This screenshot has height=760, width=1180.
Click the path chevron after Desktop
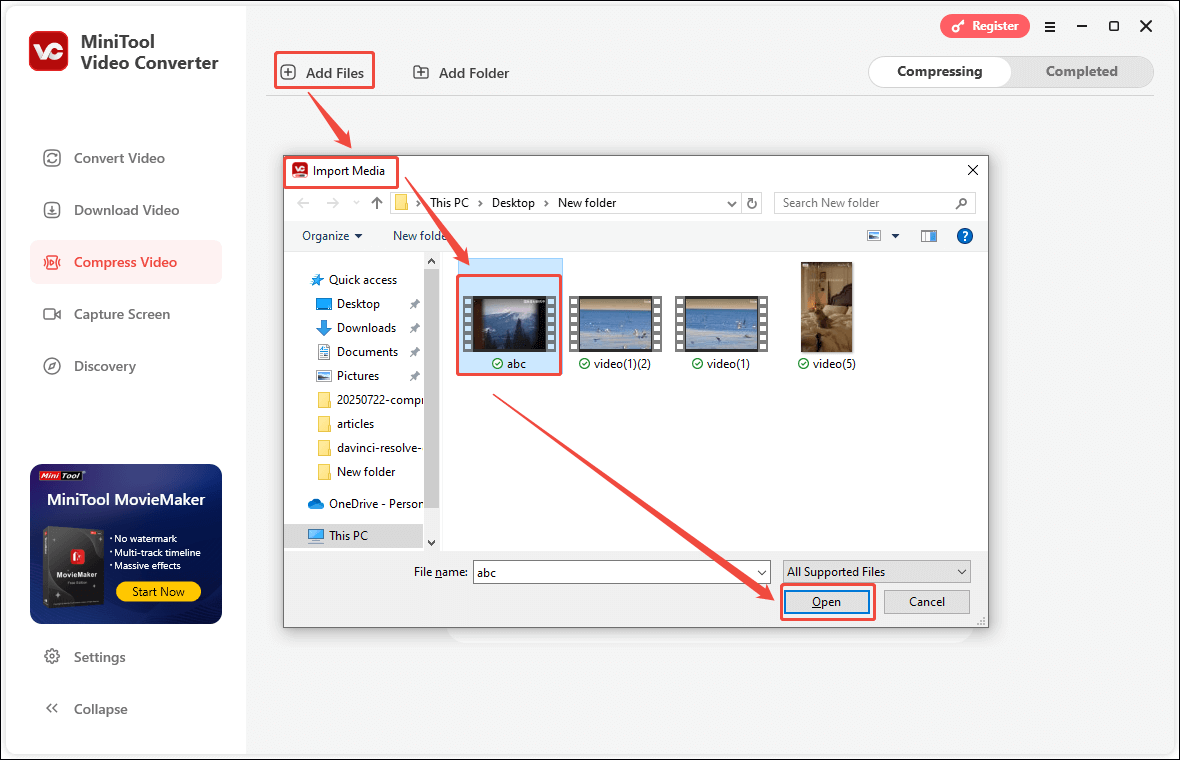coord(546,203)
